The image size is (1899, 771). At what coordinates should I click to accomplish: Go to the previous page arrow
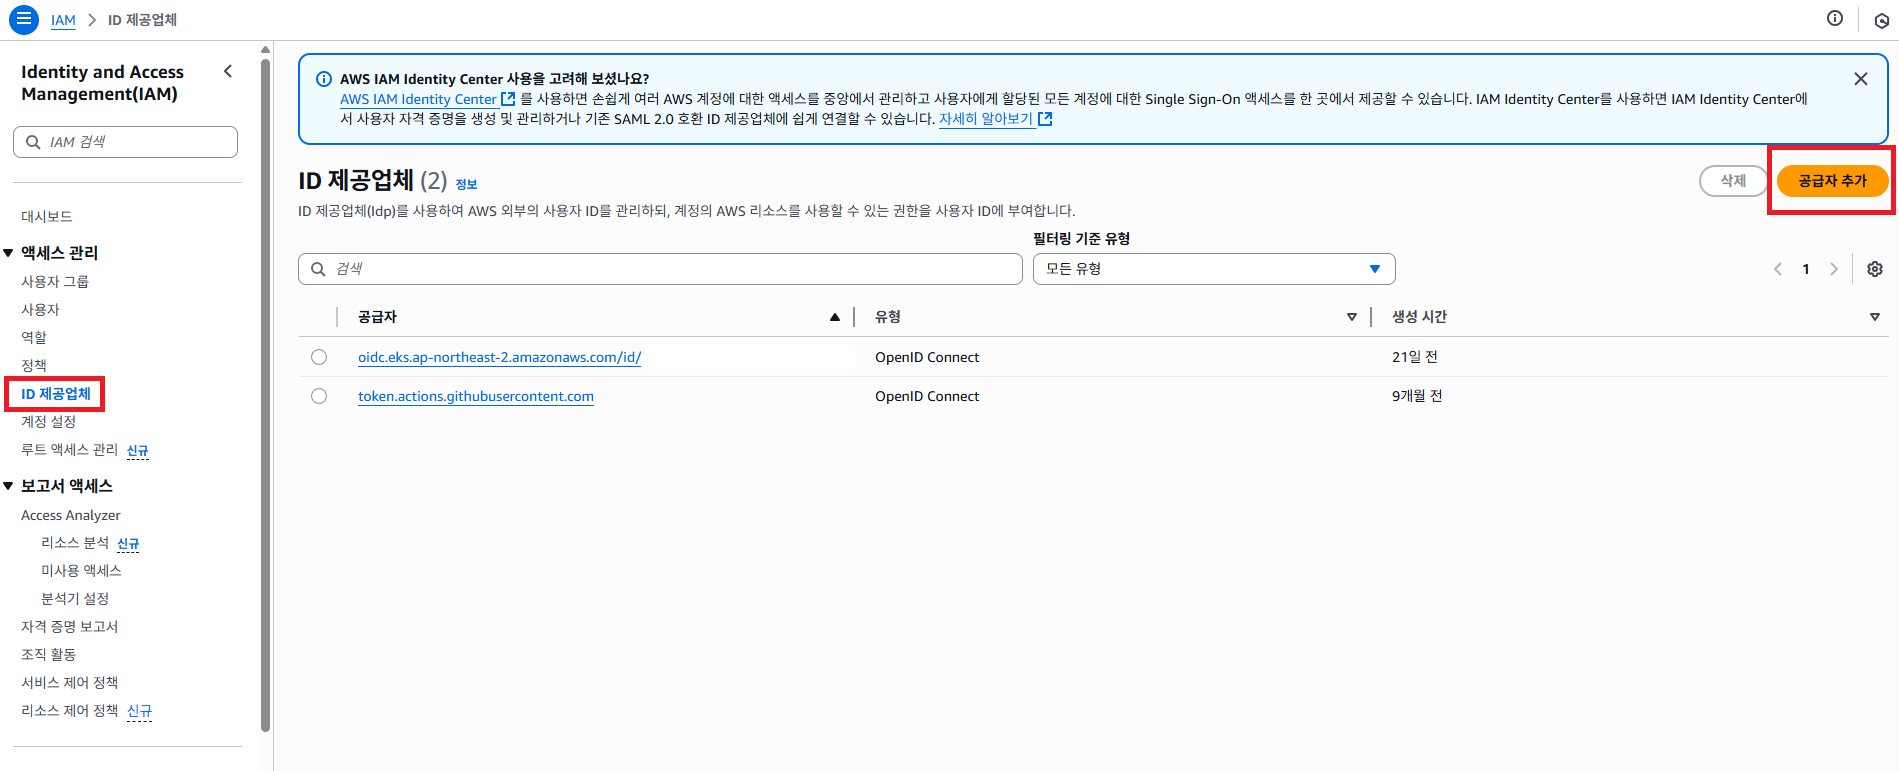pyautogui.click(x=1778, y=269)
